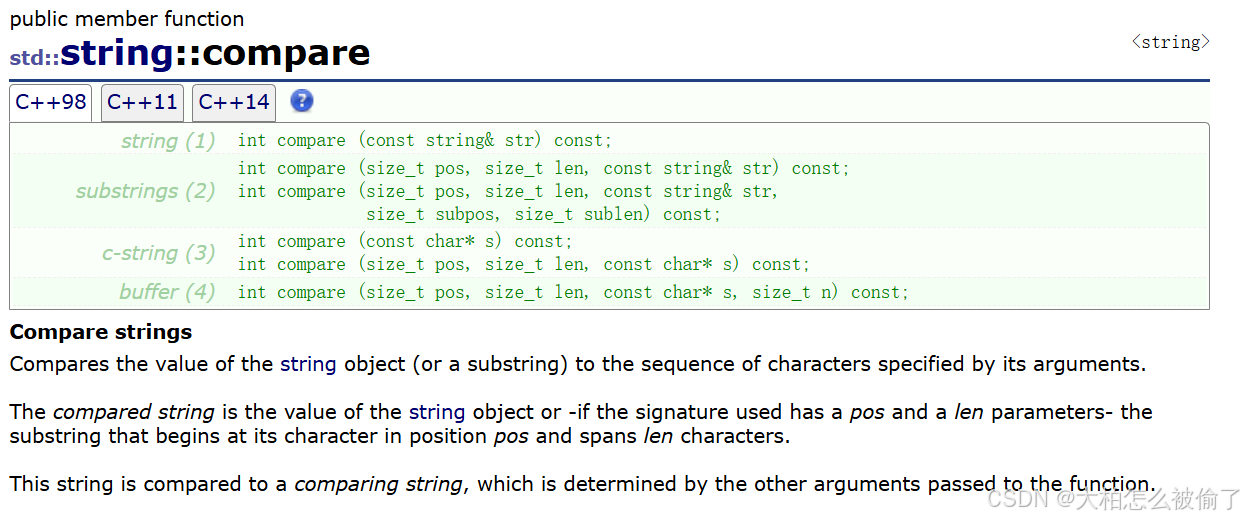Switch to the C++11 tab
The height and width of the screenshot is (518, 1246).
(x=142, y=102)
